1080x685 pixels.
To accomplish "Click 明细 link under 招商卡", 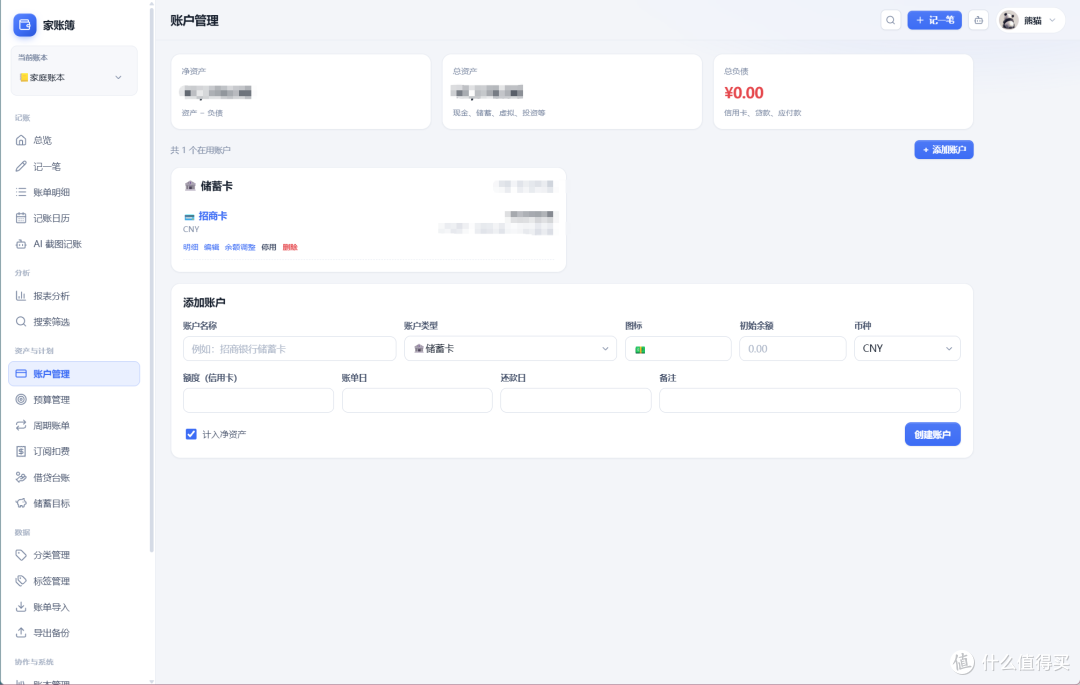I will point(191,247).
